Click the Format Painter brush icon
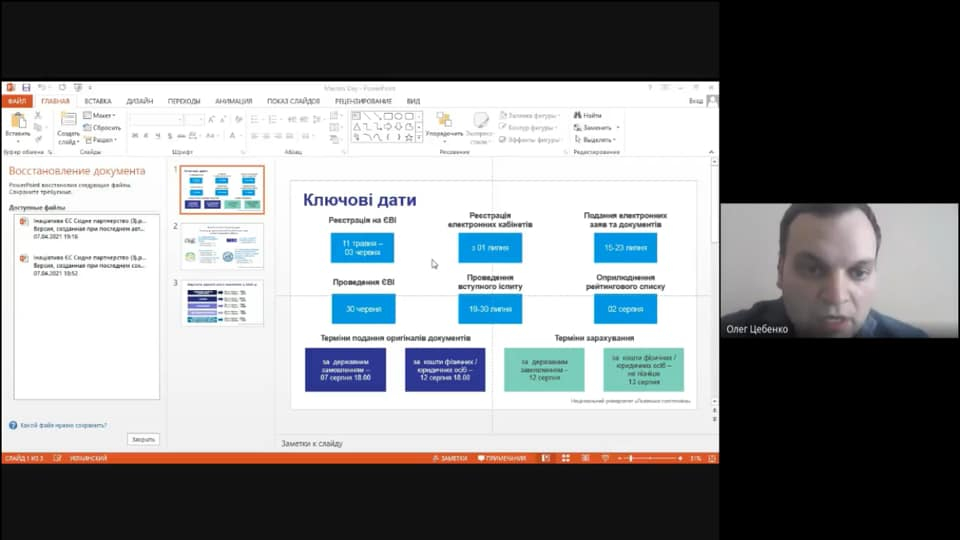 [38, 140]
